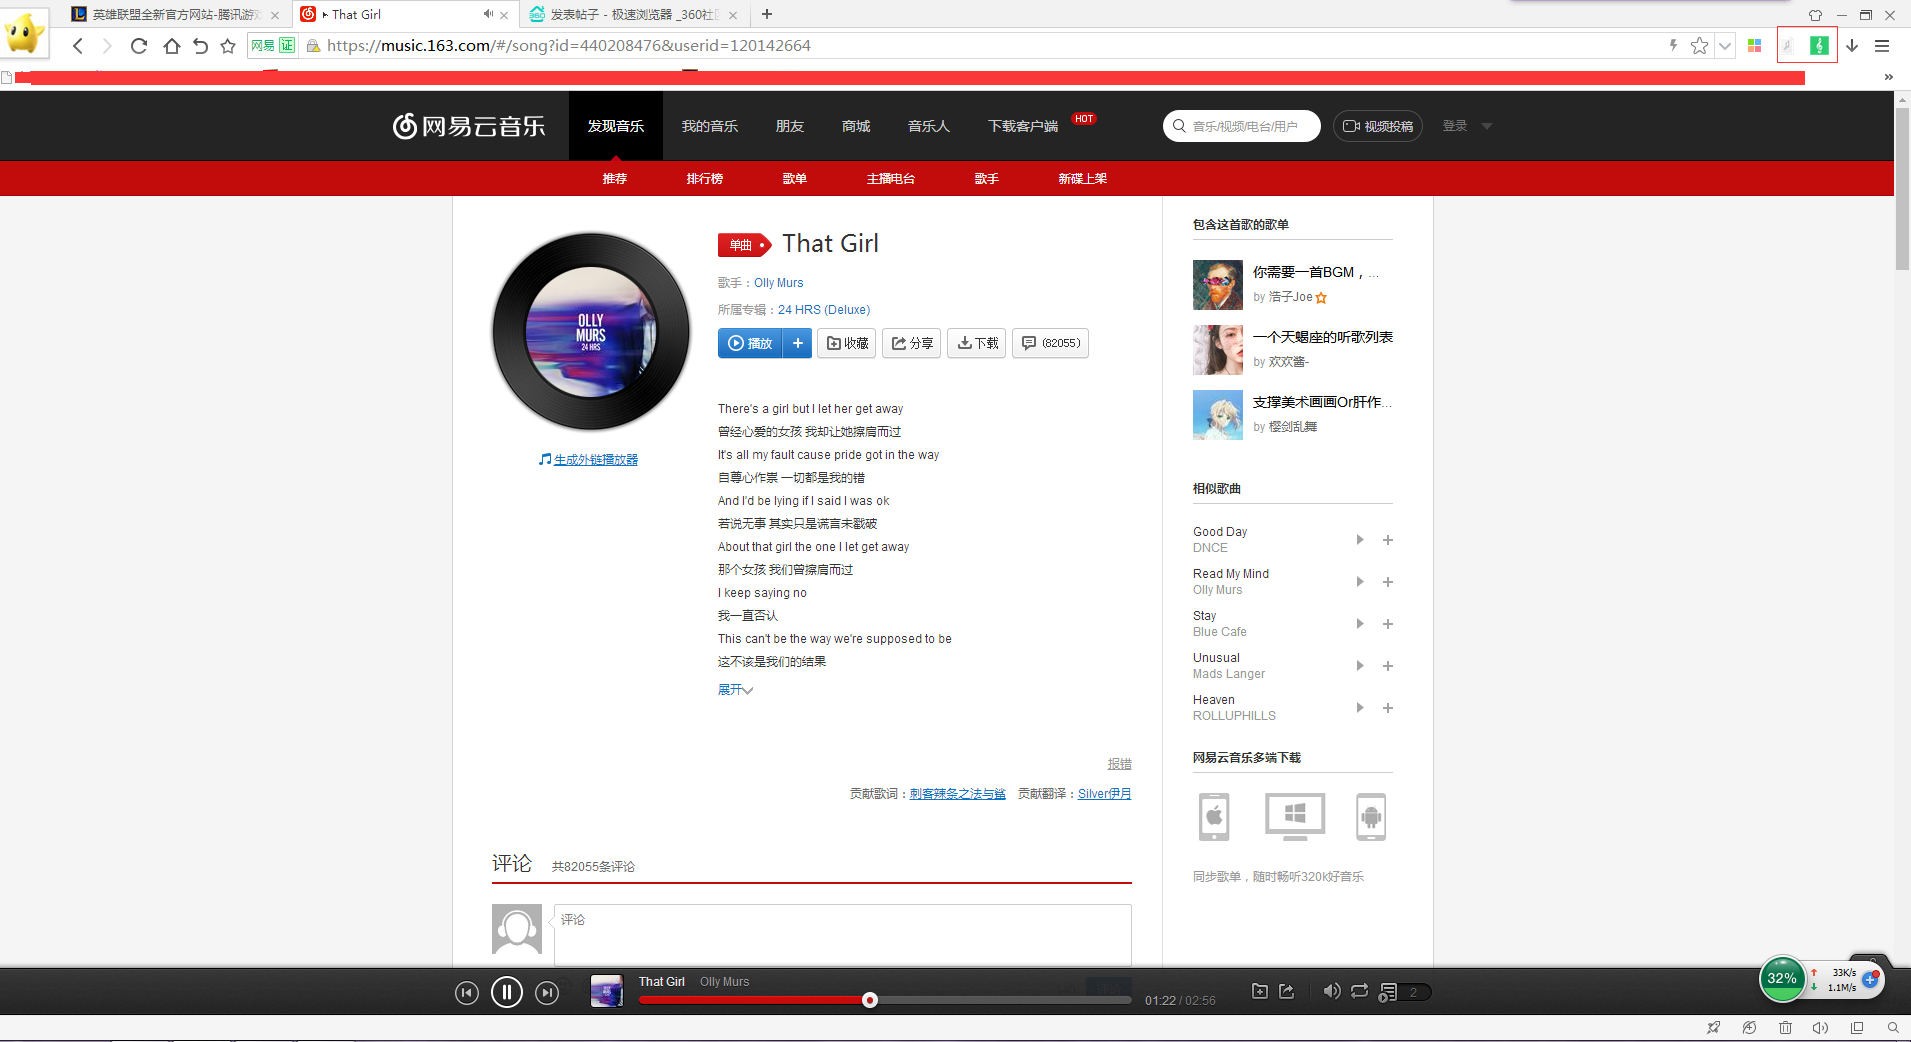Go back to the previous track
This screenshot has width=1911, height=1042.
pos(466,993)
